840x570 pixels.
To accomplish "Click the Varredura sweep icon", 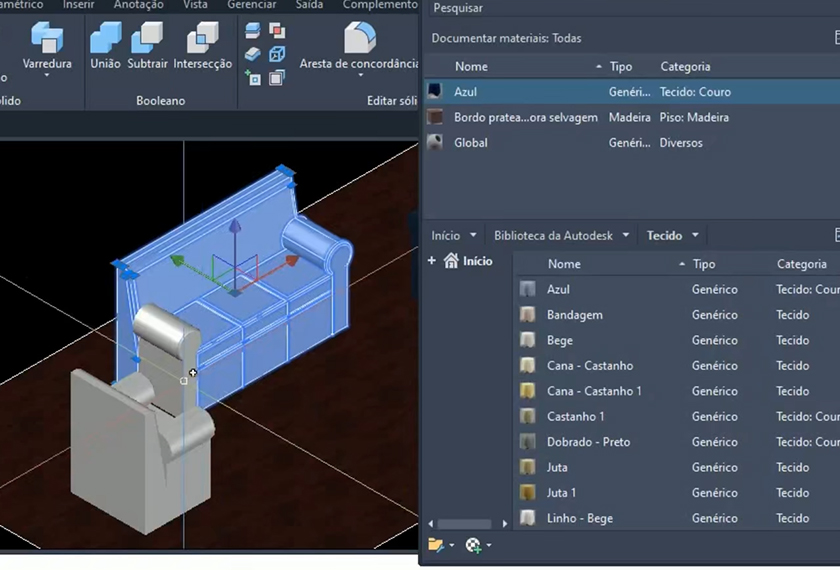I will [47, 40].
